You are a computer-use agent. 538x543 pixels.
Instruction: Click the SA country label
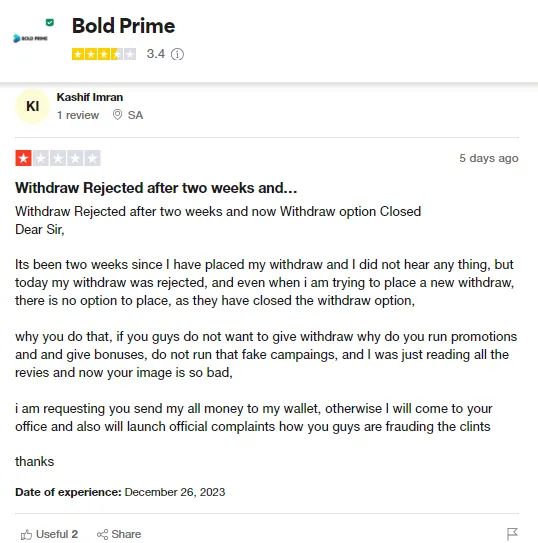pyautogui.click(x=135, y=115)
